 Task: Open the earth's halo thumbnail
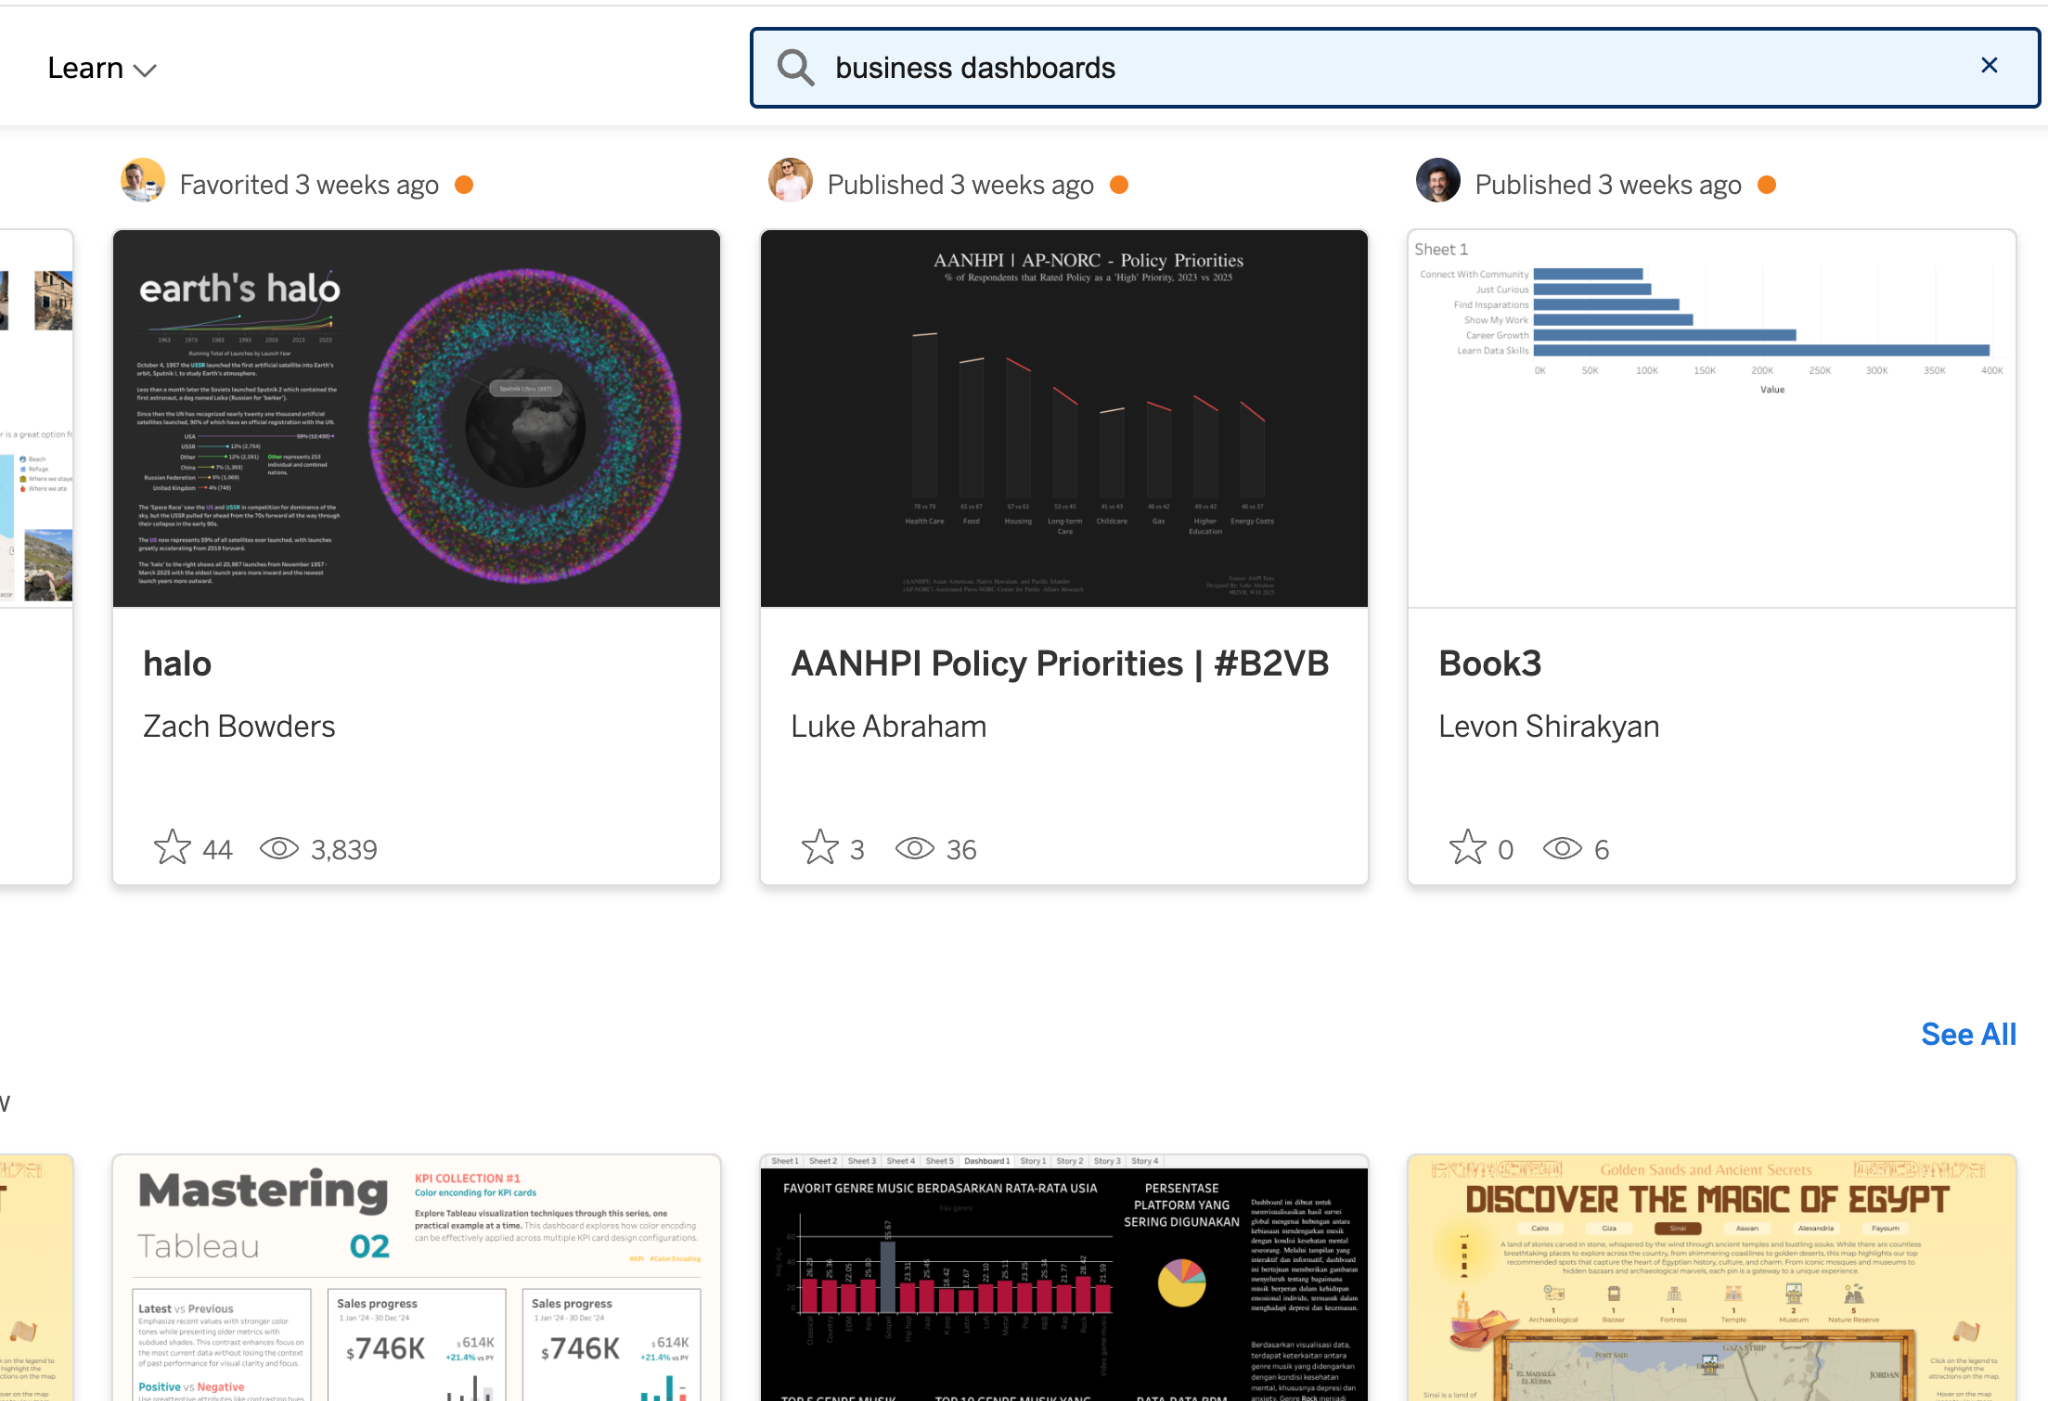416,418
